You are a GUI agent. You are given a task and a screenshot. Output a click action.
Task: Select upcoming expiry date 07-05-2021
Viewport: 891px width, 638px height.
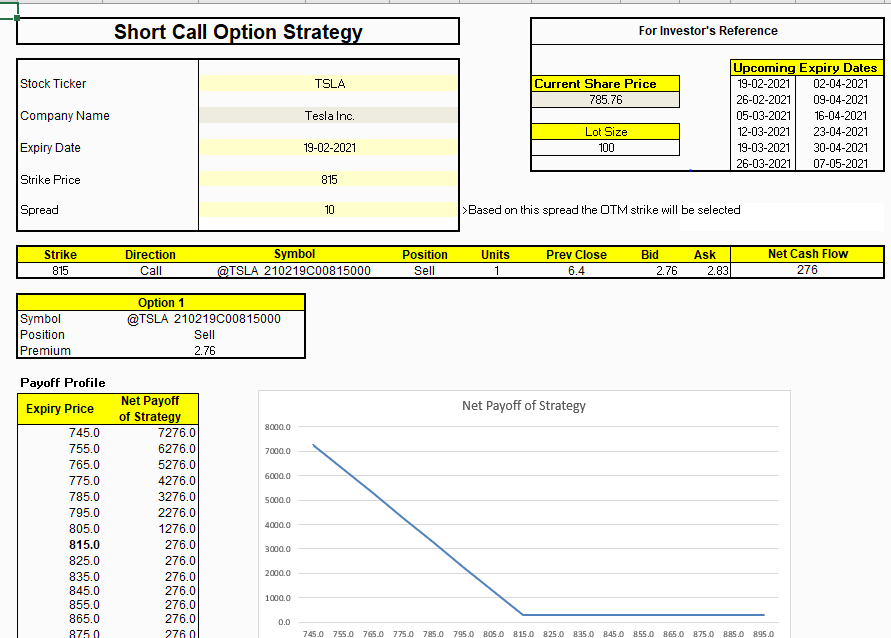click(x=840, y=164)
